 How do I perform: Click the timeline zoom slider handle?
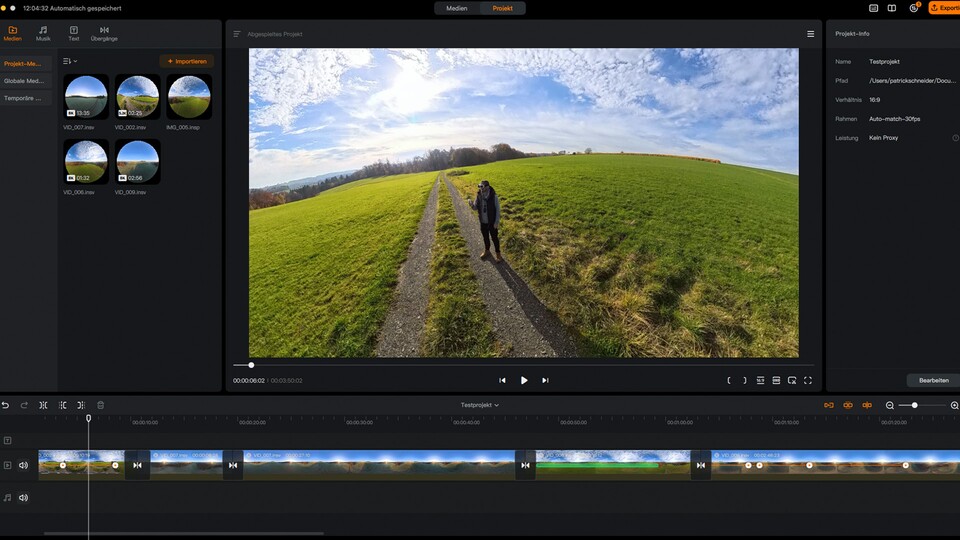pyautogui.click(x=914, y=405)
